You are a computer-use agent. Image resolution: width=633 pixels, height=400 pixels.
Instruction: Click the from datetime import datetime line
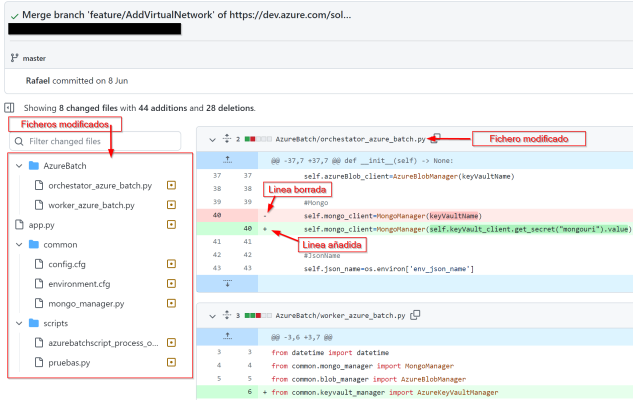330,352
